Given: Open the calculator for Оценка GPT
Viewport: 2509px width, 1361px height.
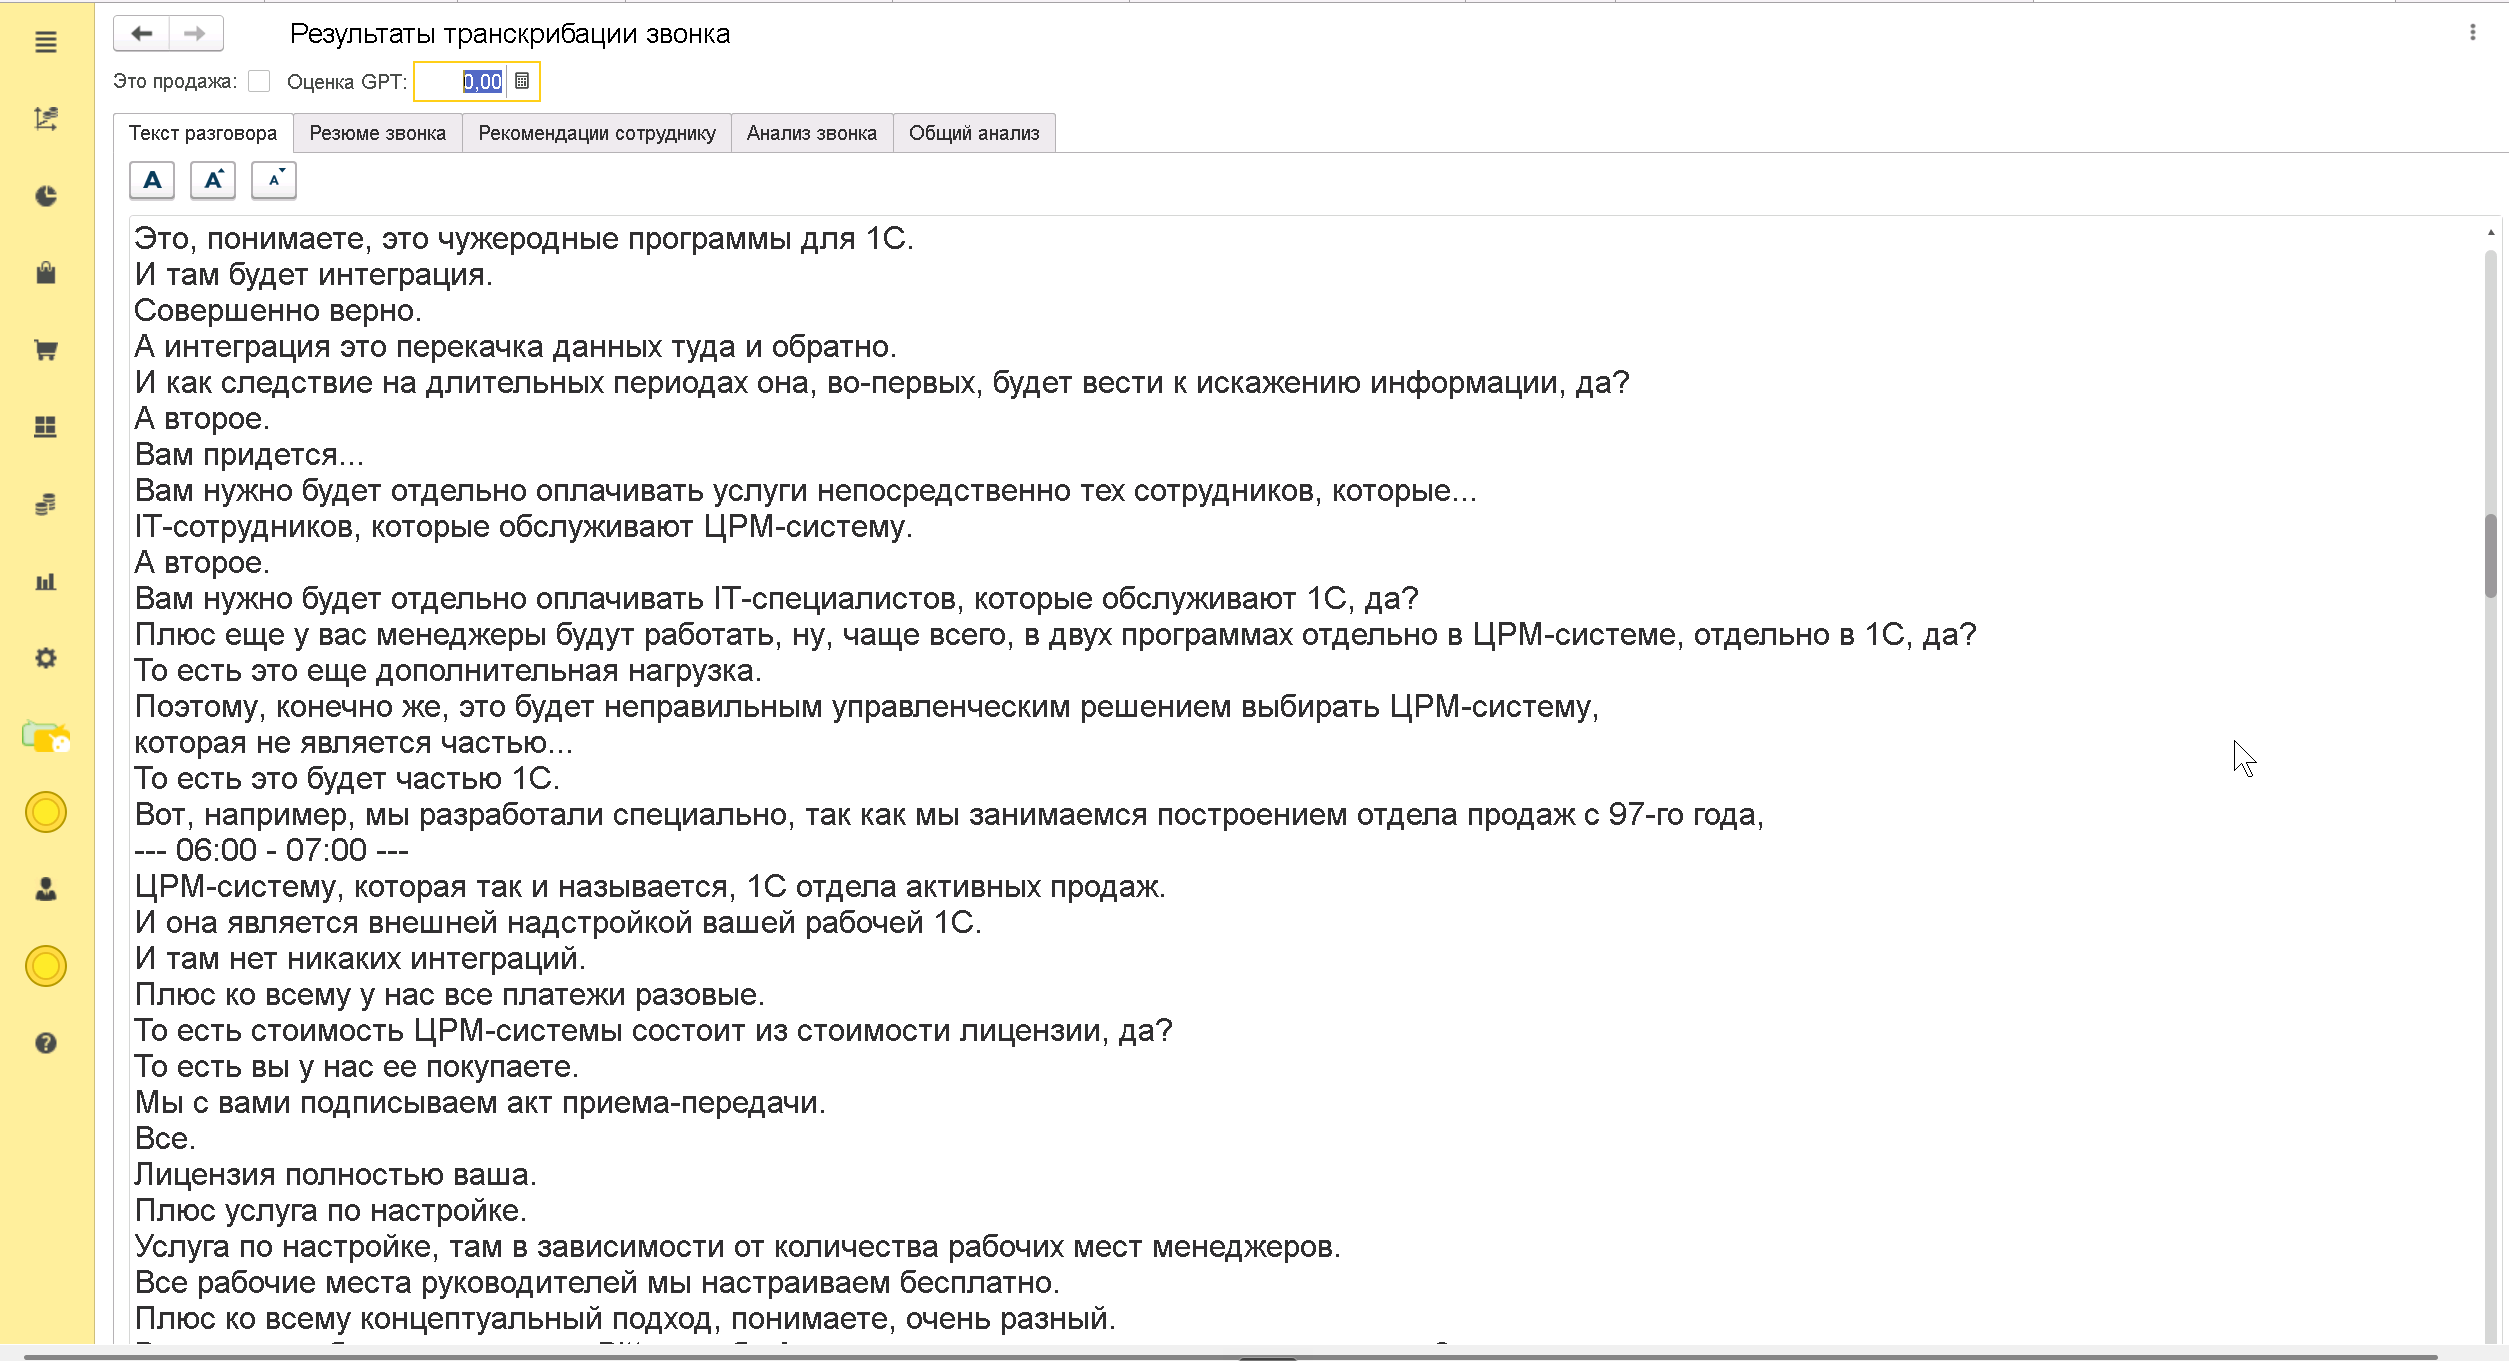Looking at the screenshot, I should [x=522, y=81].
